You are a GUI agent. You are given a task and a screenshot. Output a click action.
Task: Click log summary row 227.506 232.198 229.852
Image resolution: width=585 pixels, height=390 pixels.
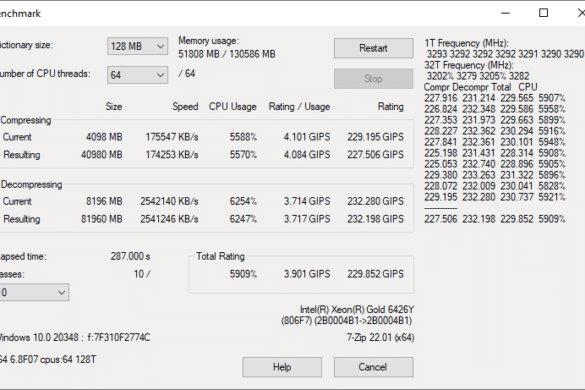pos(495,219)
